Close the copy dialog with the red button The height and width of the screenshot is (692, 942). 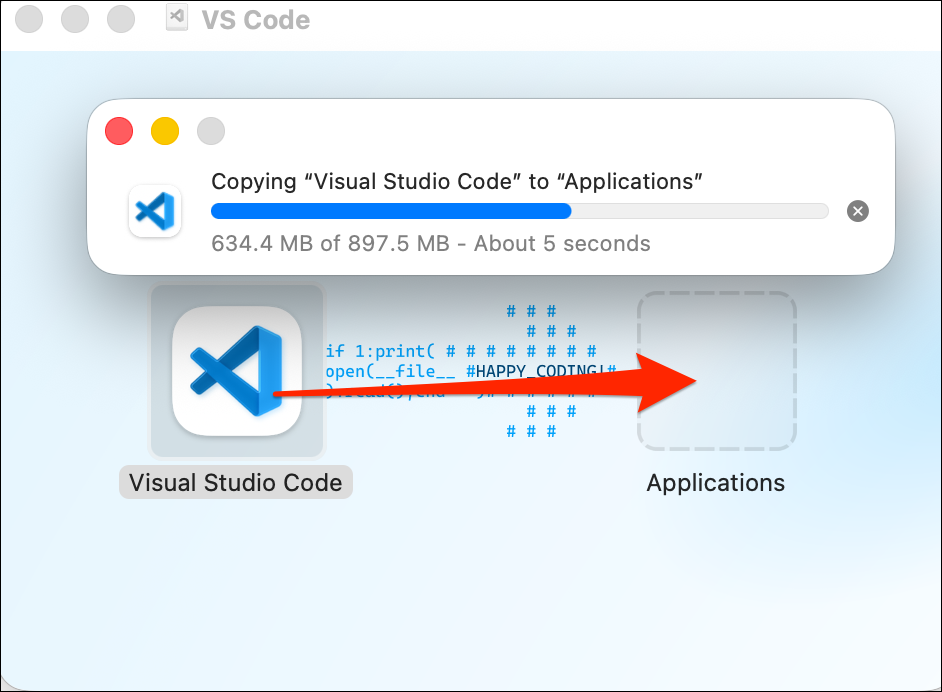pos(119,131)
